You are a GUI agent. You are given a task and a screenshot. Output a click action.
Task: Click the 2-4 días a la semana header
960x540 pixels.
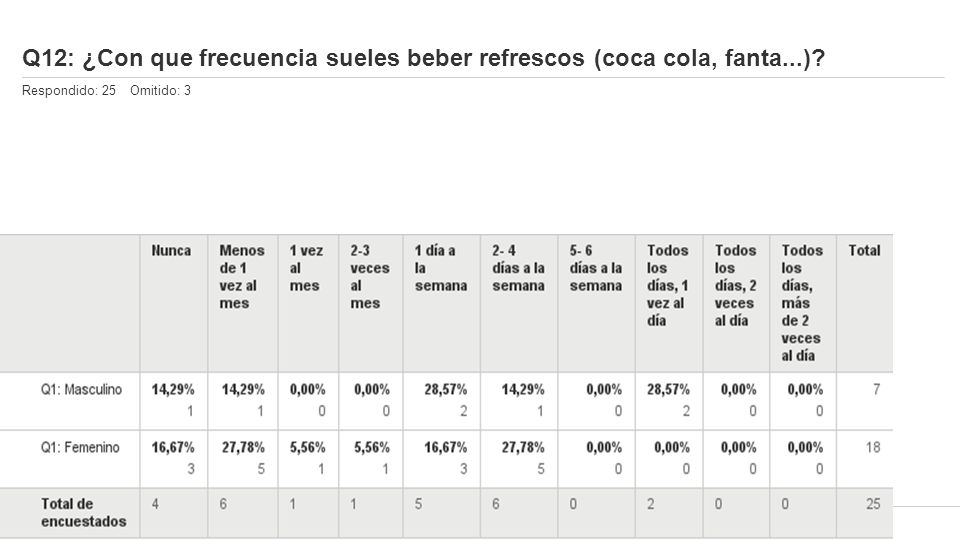coord(518,268)
